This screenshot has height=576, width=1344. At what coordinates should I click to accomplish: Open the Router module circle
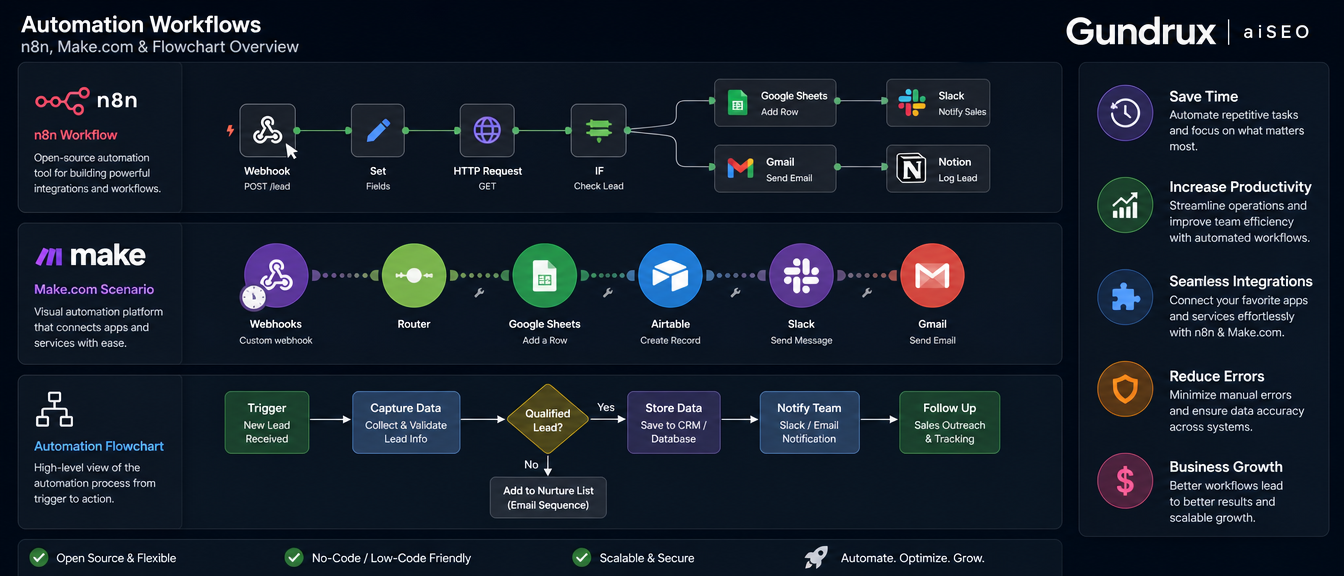pos(414,275)
